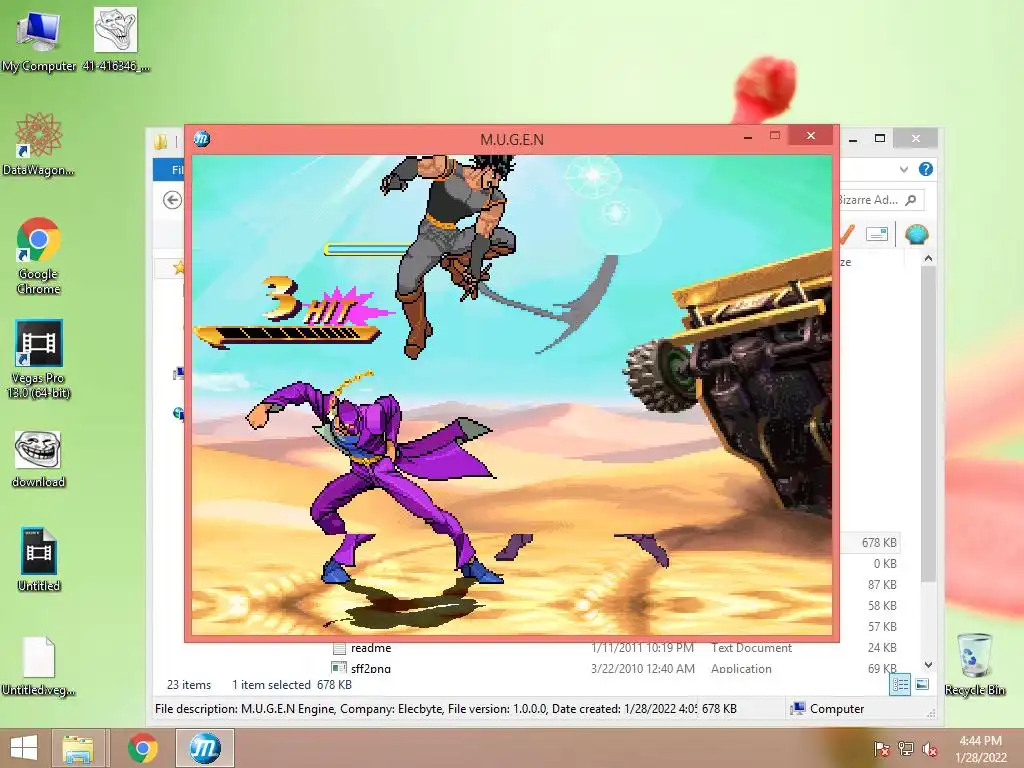Open the 41-416346 troll face image icon
Screen dimensions: 1024x768
tap(116, 39)
